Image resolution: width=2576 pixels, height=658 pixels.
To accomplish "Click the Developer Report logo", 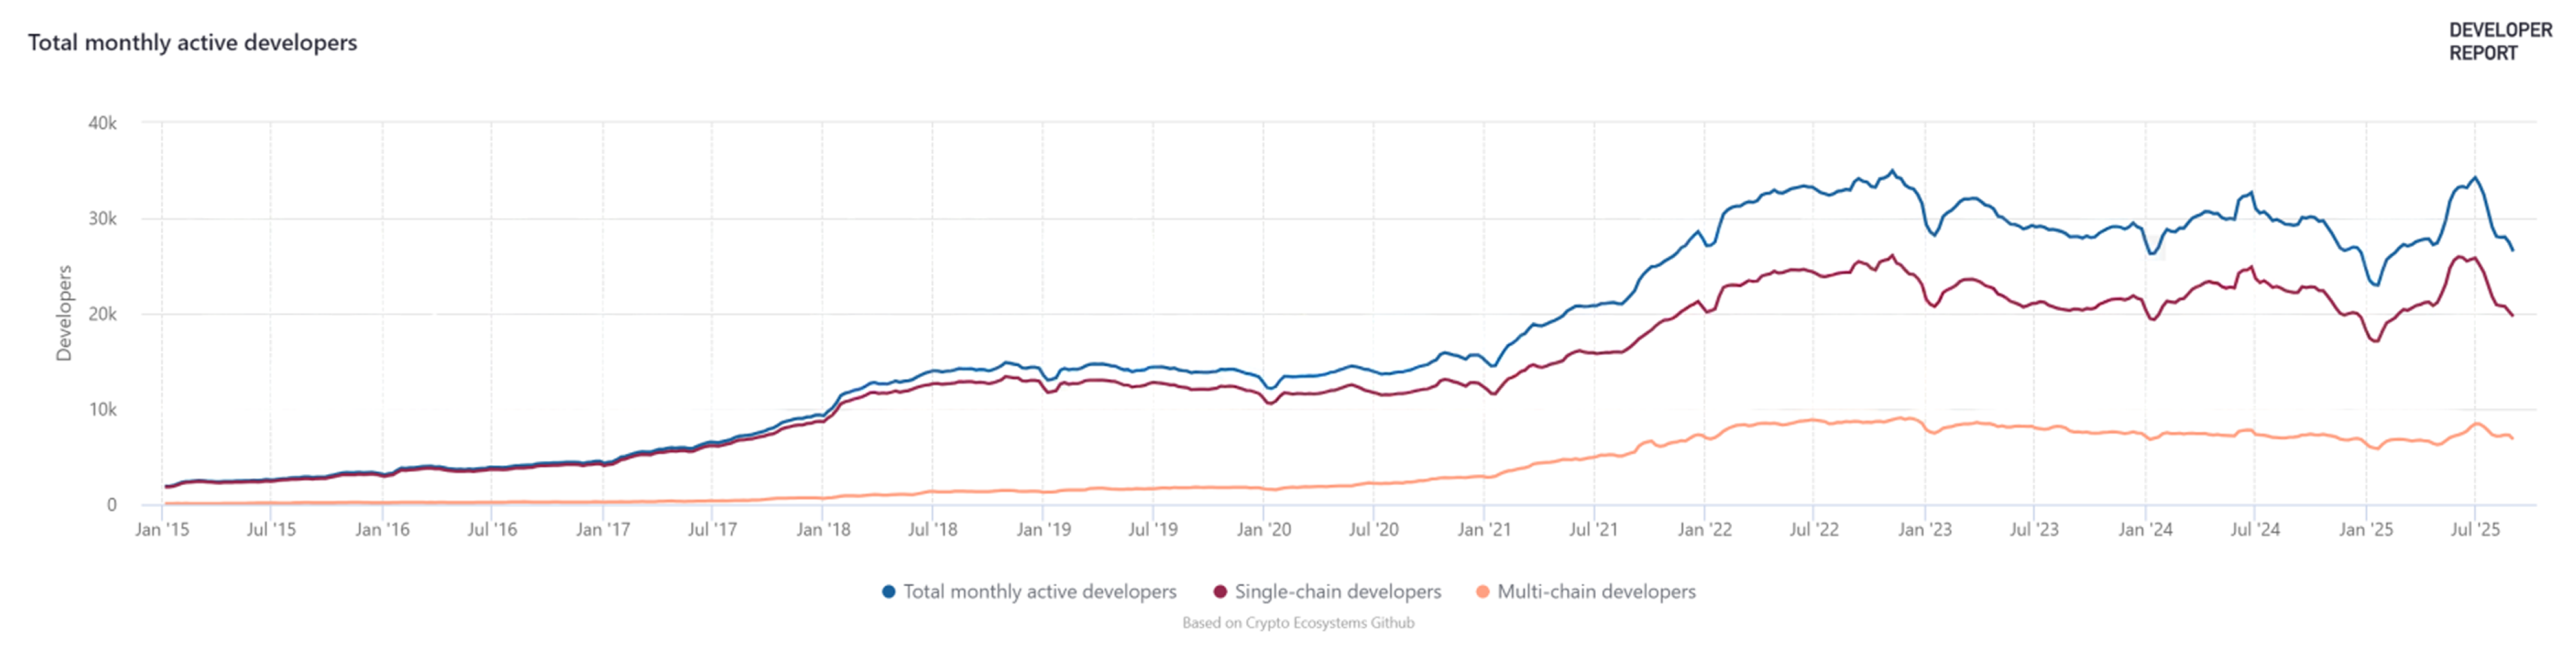I will tap(2500, 42).
